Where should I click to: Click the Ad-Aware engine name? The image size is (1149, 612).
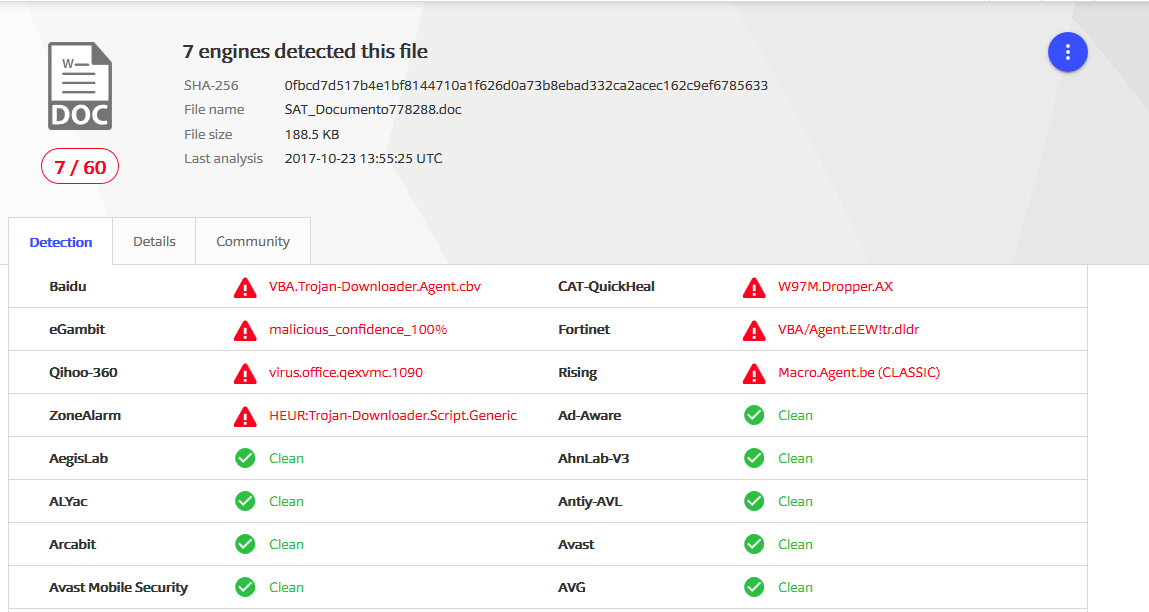click(x=589, y=416)
